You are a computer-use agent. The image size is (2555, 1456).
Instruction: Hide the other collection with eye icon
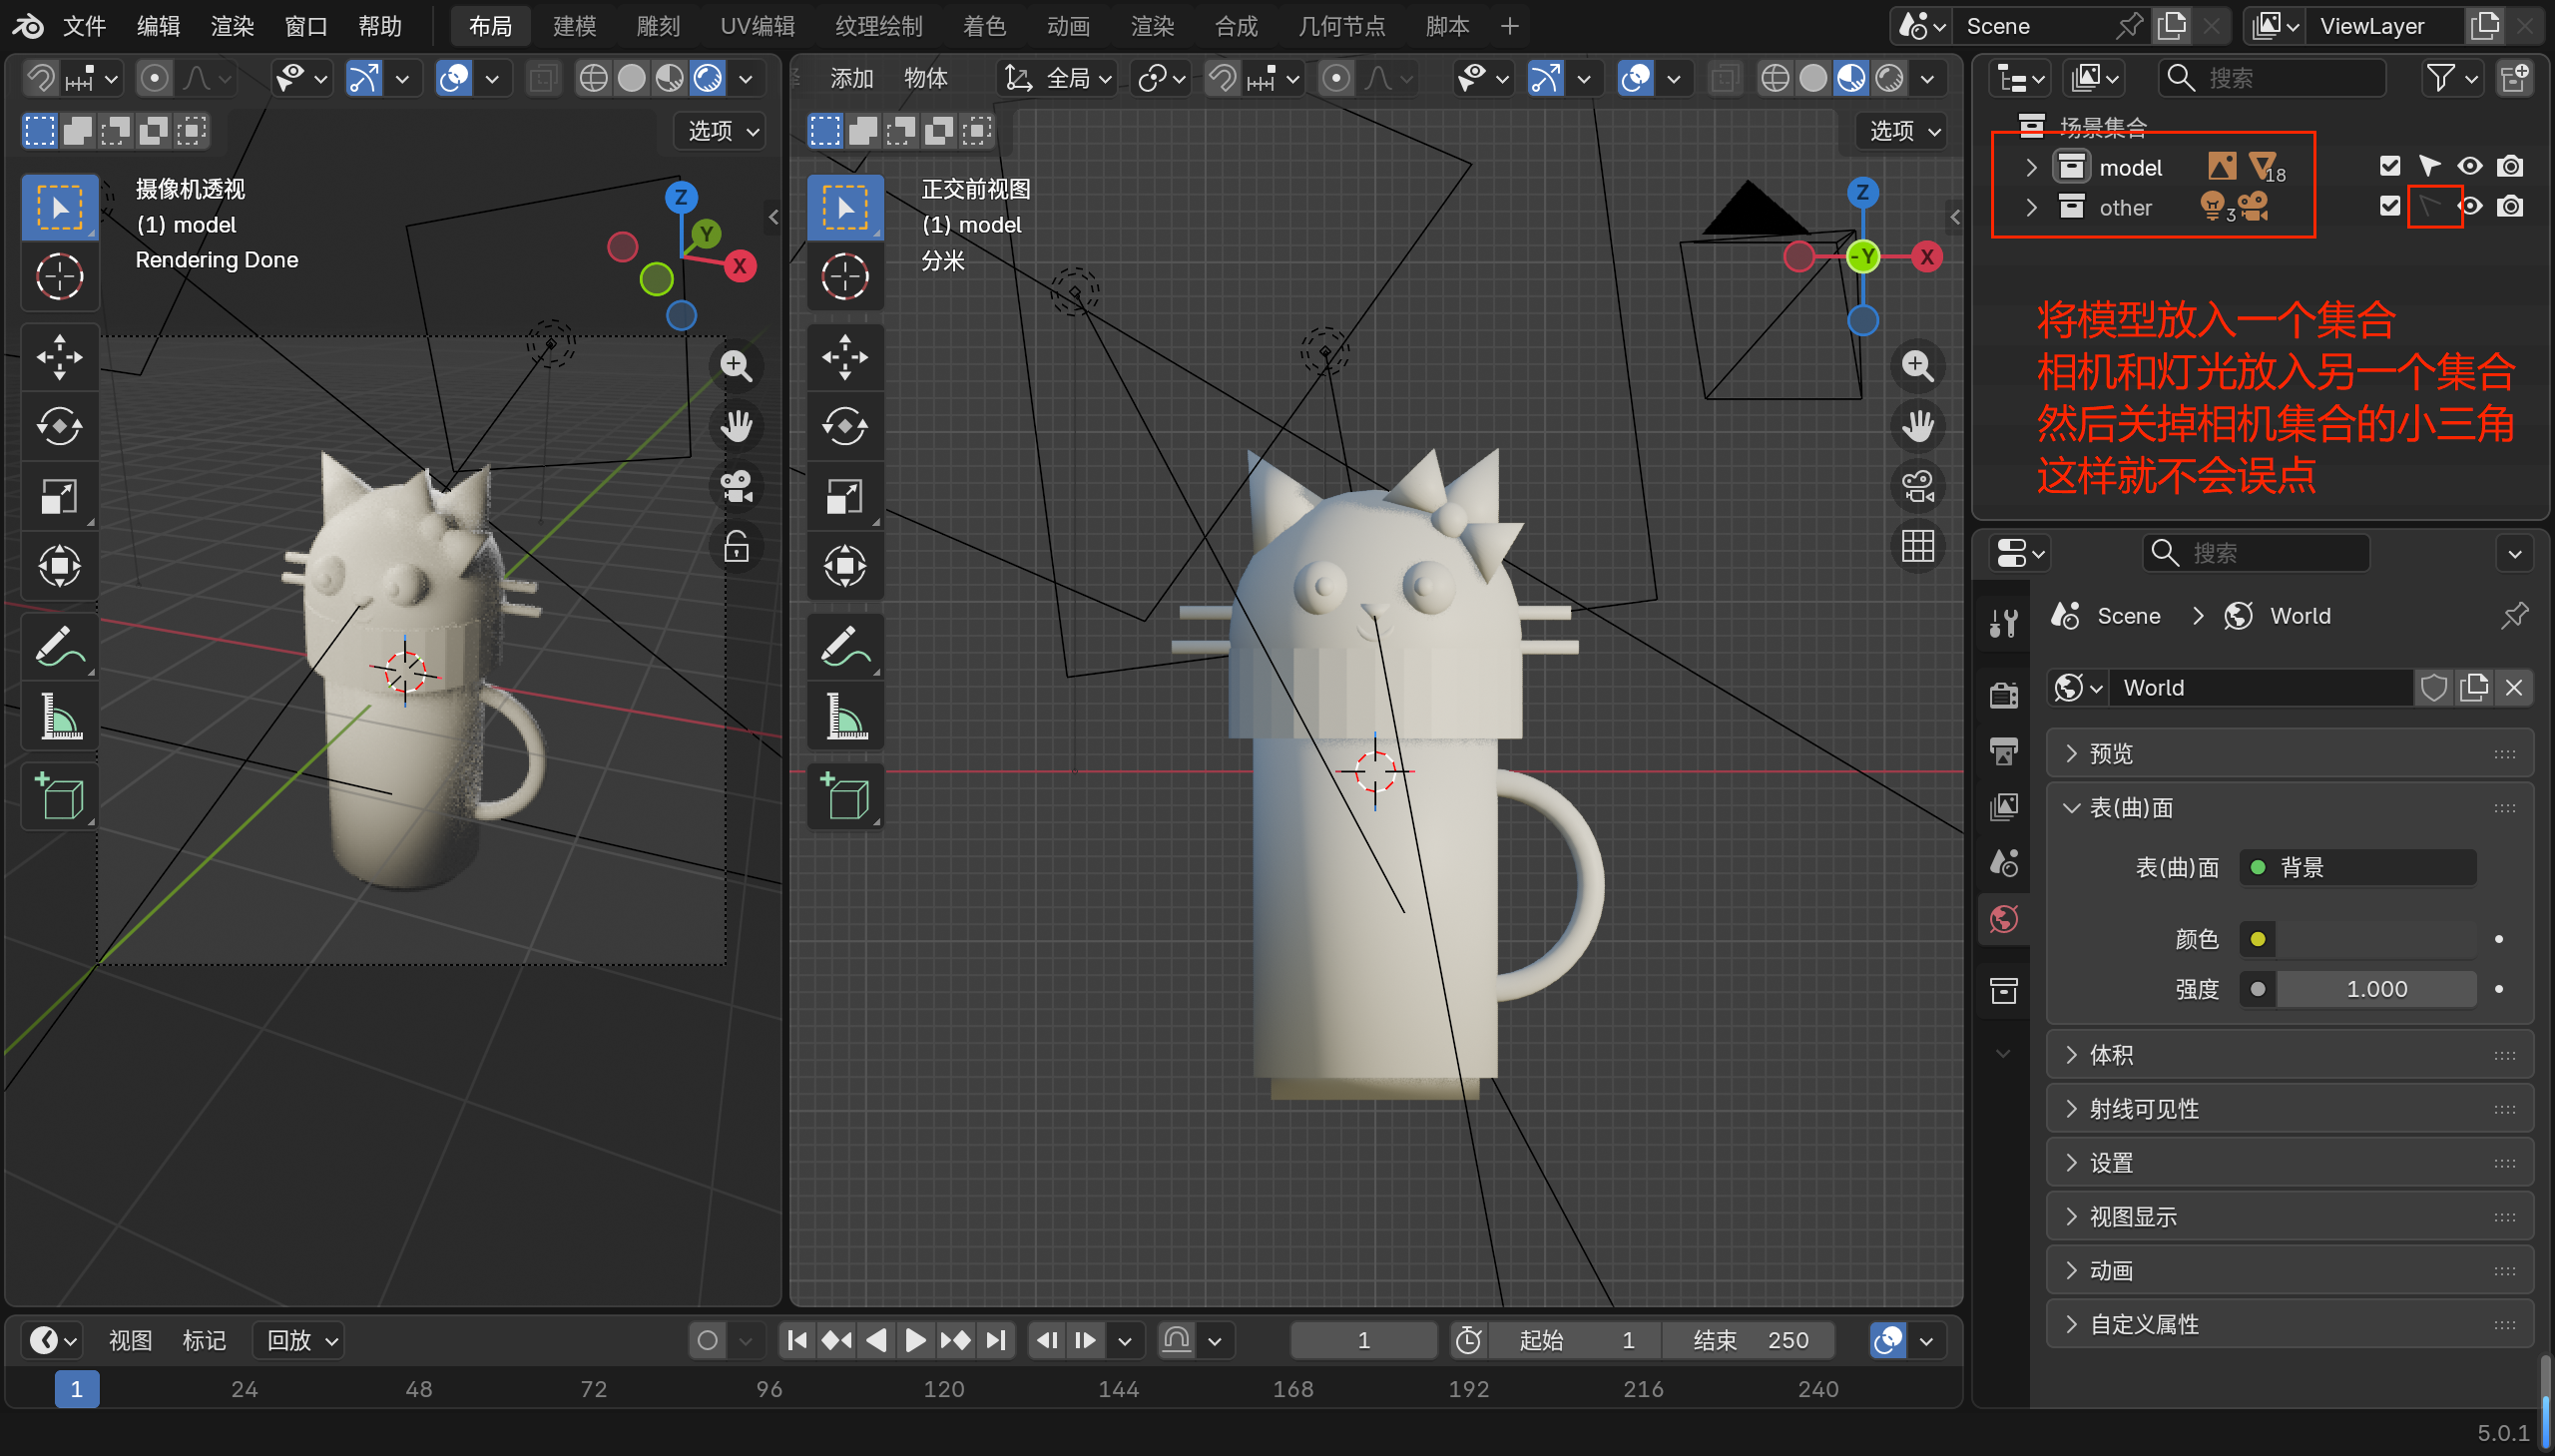[x=2471, y=207]
